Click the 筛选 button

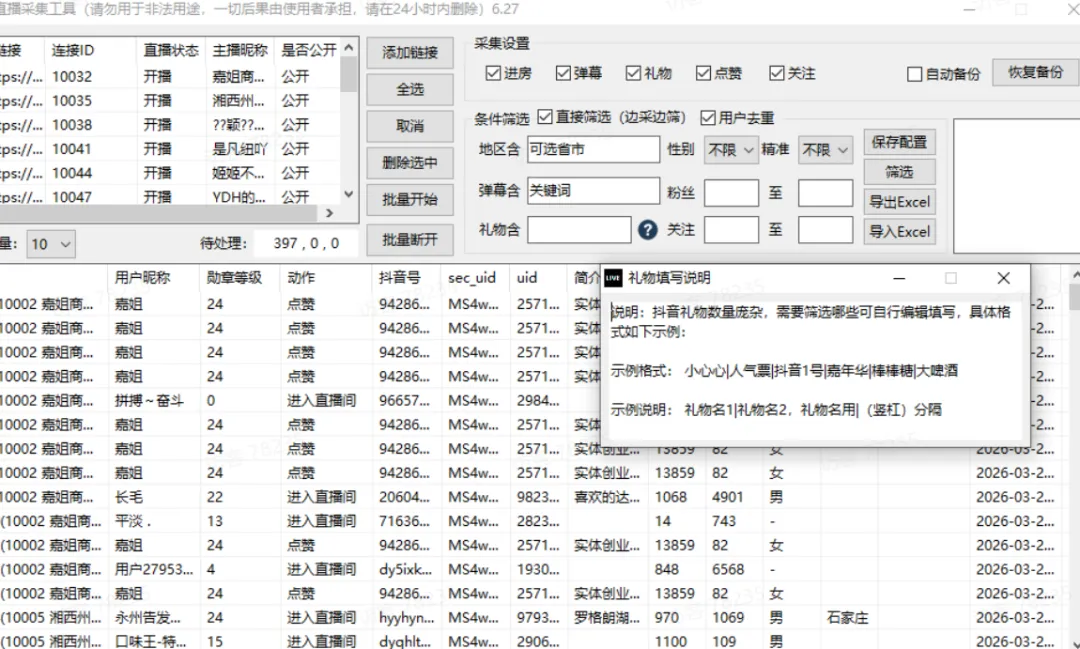coord(899,172)
